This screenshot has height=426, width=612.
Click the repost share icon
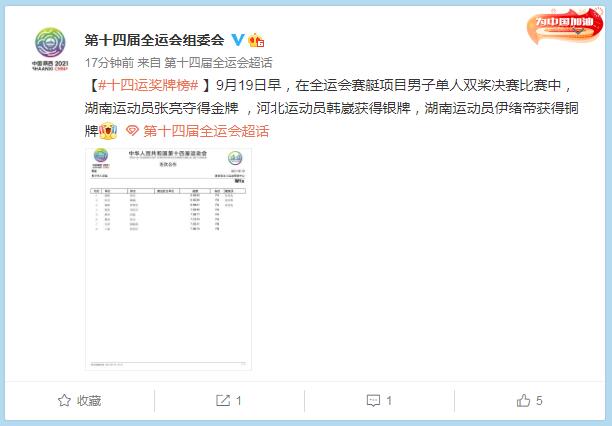pos(223,400)
